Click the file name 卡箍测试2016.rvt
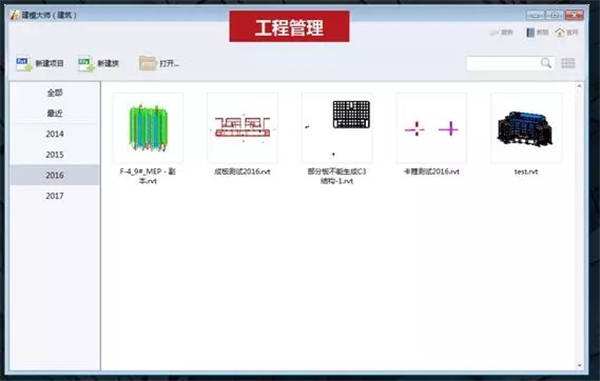The height and width of the screenshot is (381, 600). (x=431, y=171)
